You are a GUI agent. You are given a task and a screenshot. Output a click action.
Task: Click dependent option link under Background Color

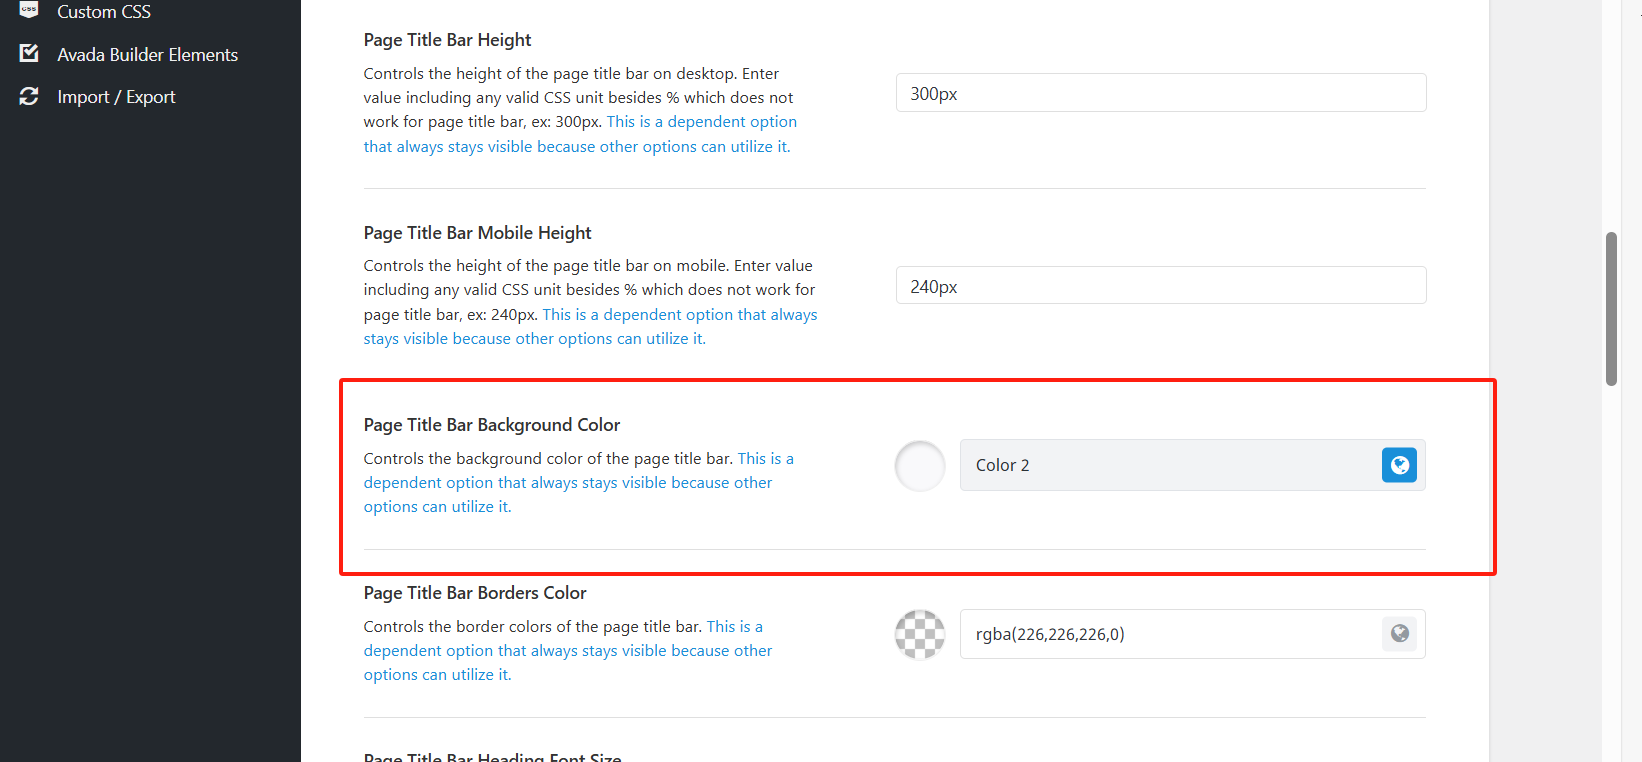(568, 483)
